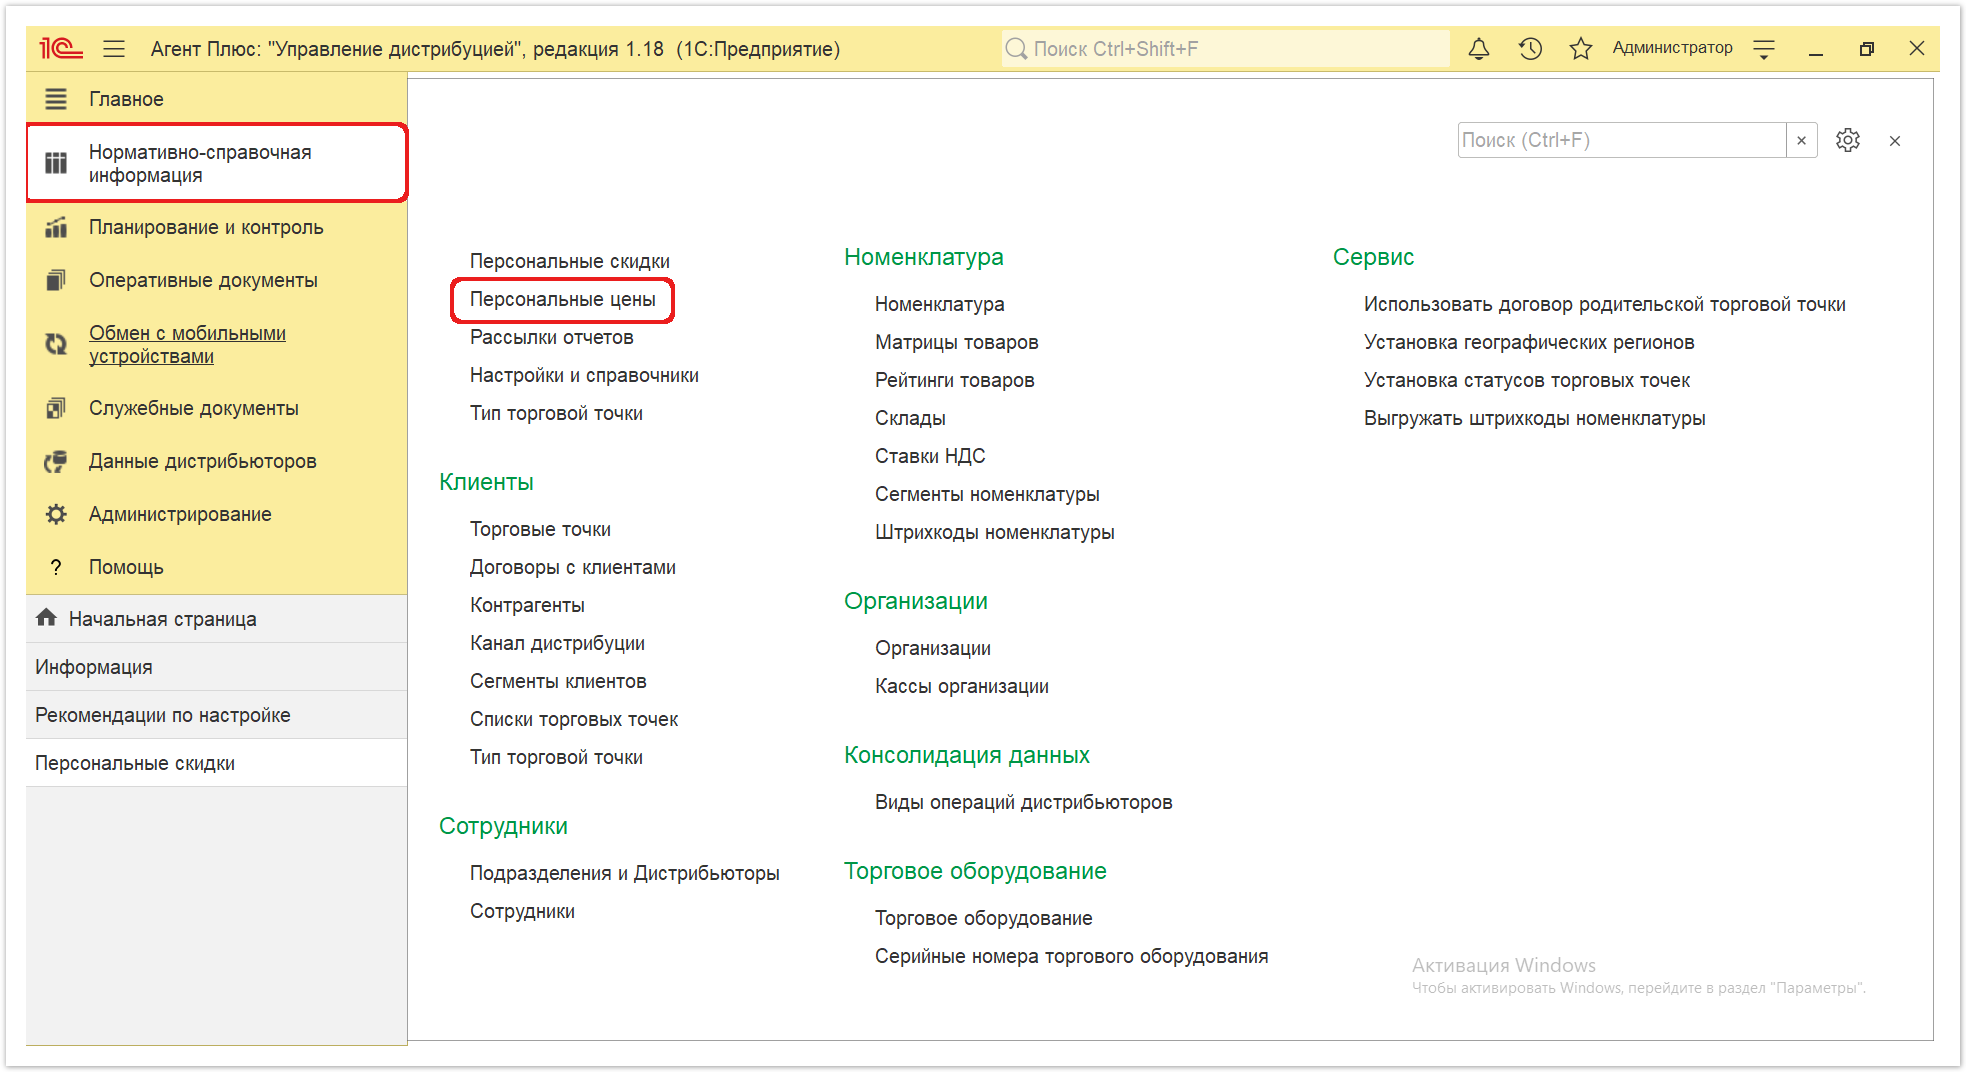Open Настройки и справочники link
1966x1072 pixels.
click(584, 375)
